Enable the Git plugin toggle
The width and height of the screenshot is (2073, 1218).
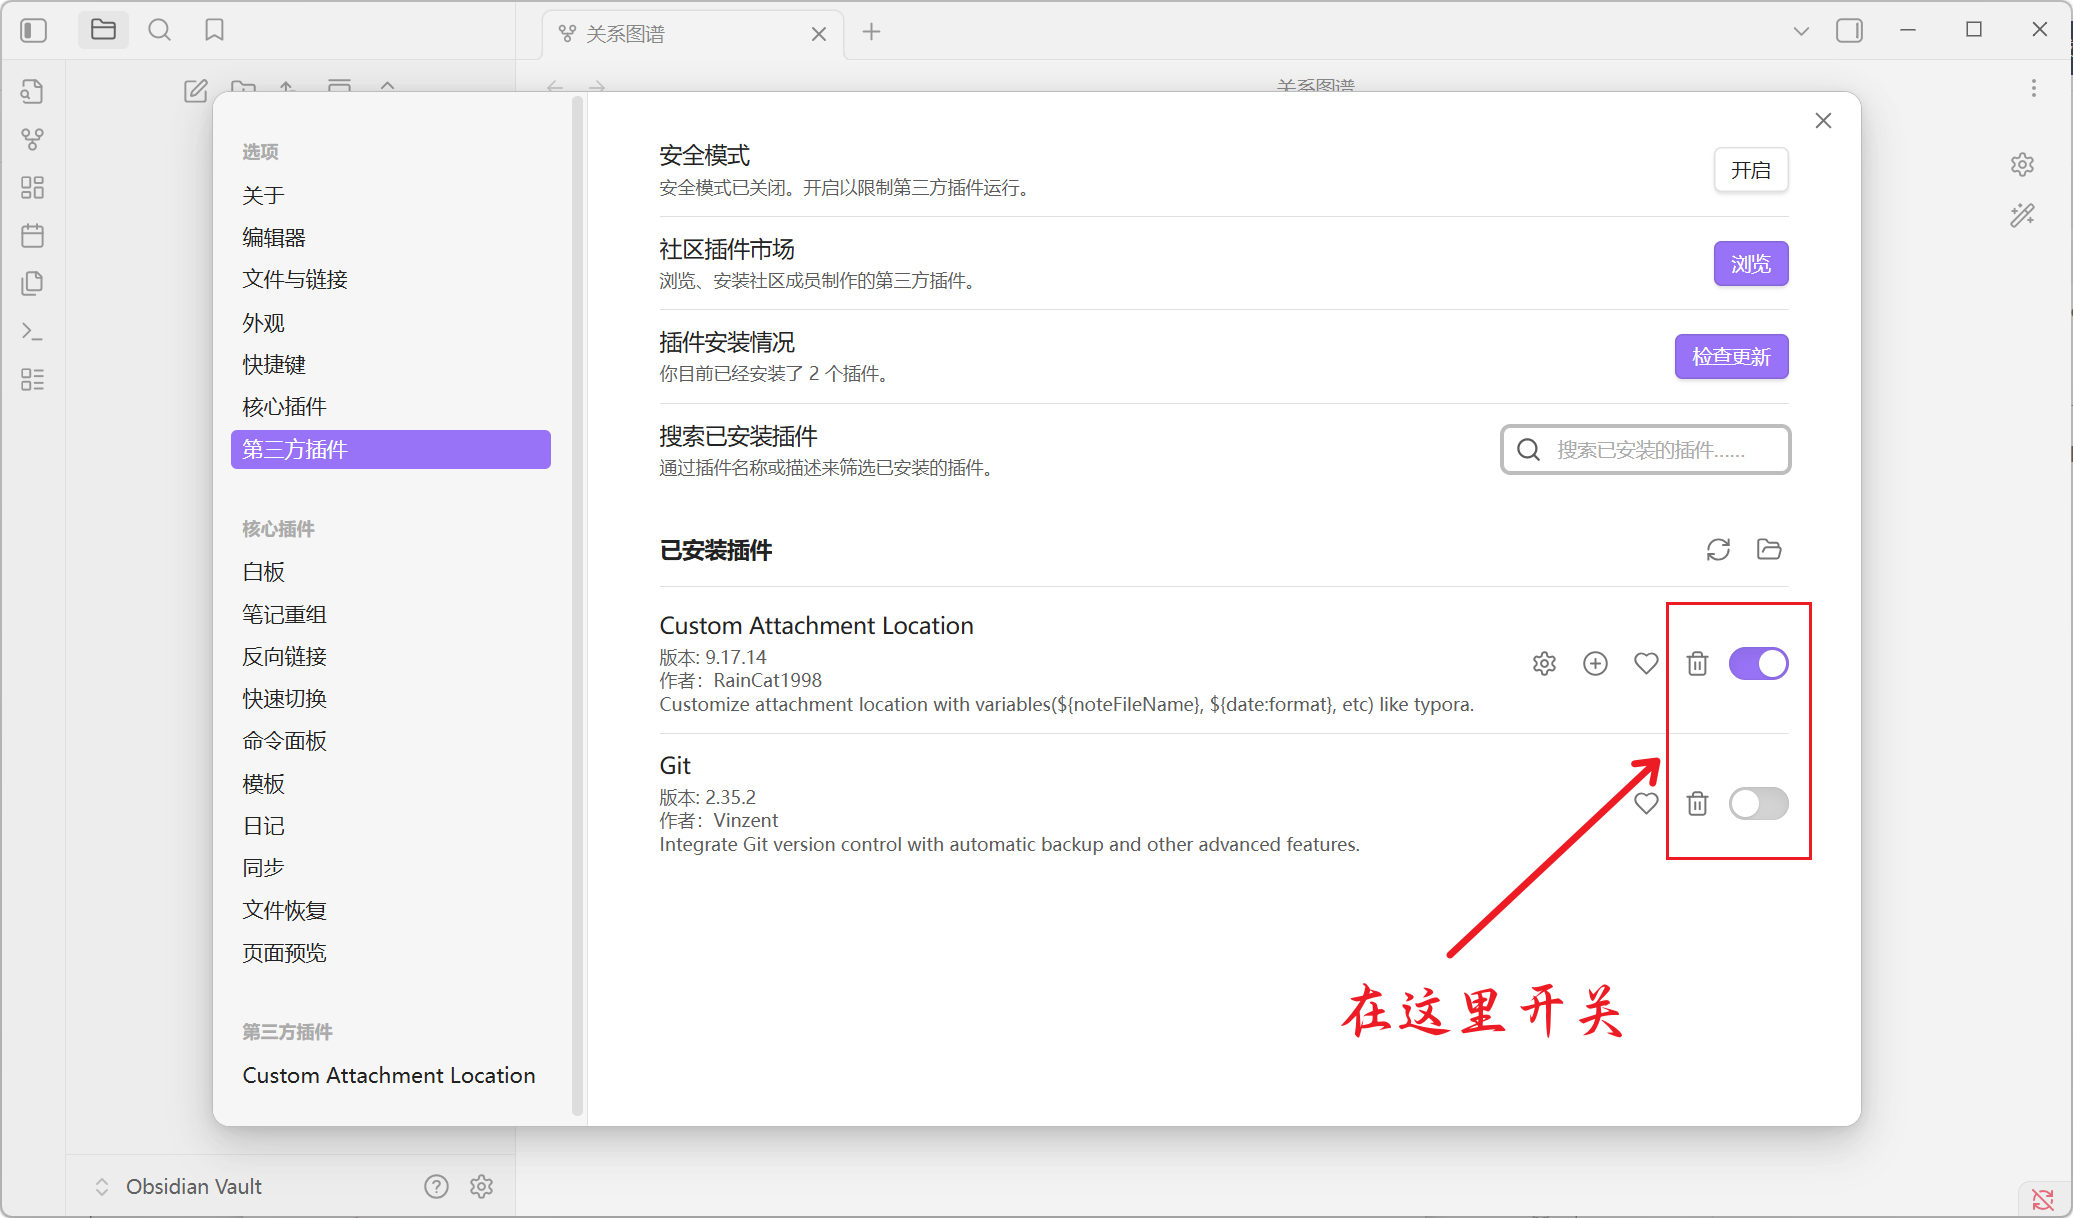1758,803
